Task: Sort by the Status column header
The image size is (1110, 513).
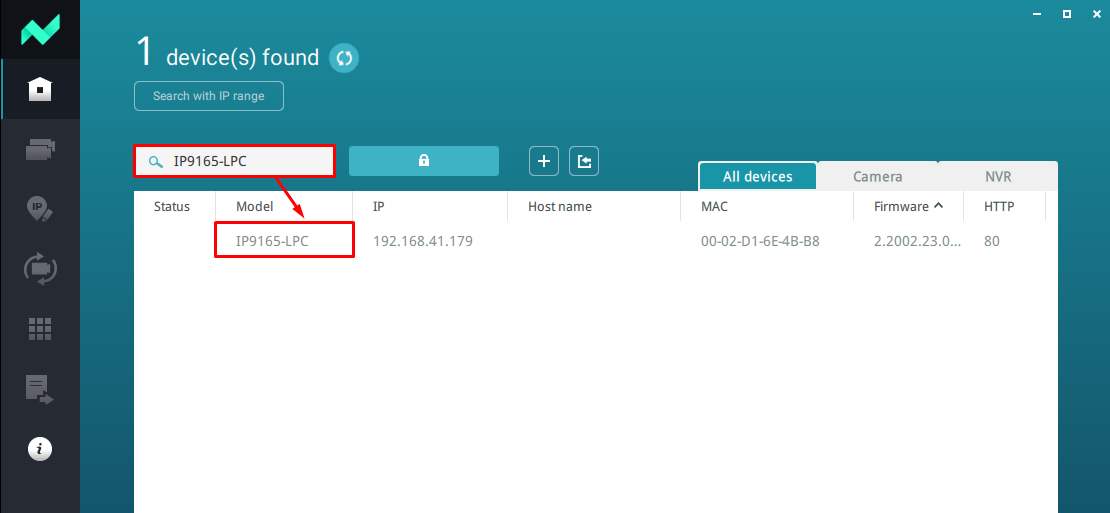Action: [x=172, y=207]
